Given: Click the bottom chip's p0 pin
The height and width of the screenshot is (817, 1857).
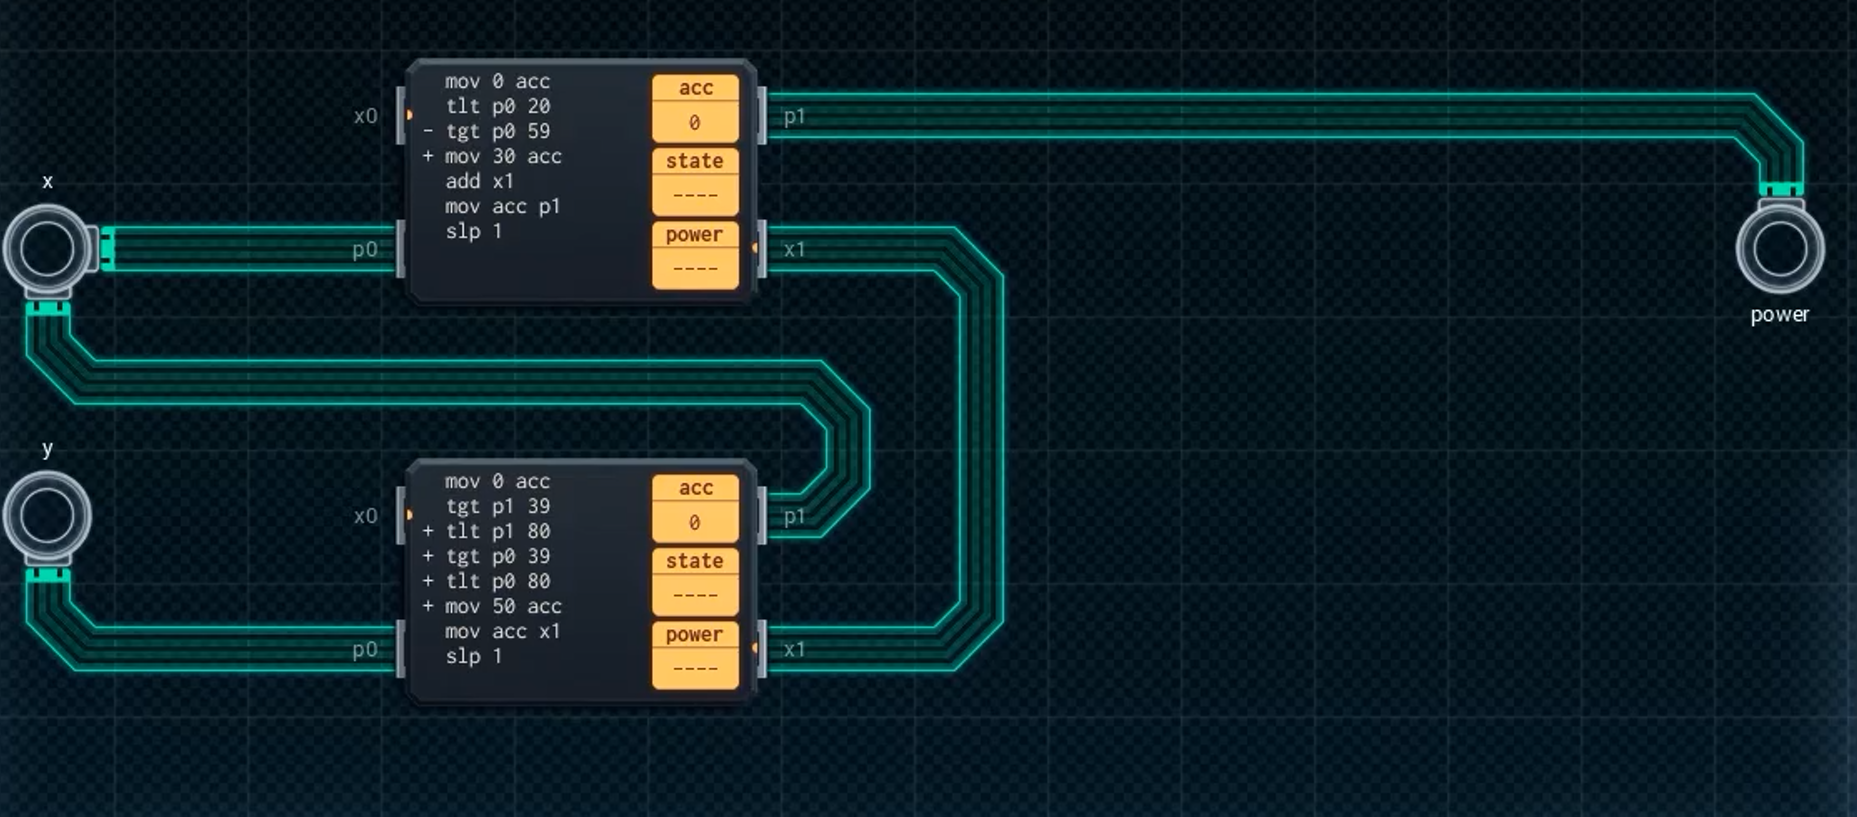Looking at the screenshot, I should click(x=401, y=649).
